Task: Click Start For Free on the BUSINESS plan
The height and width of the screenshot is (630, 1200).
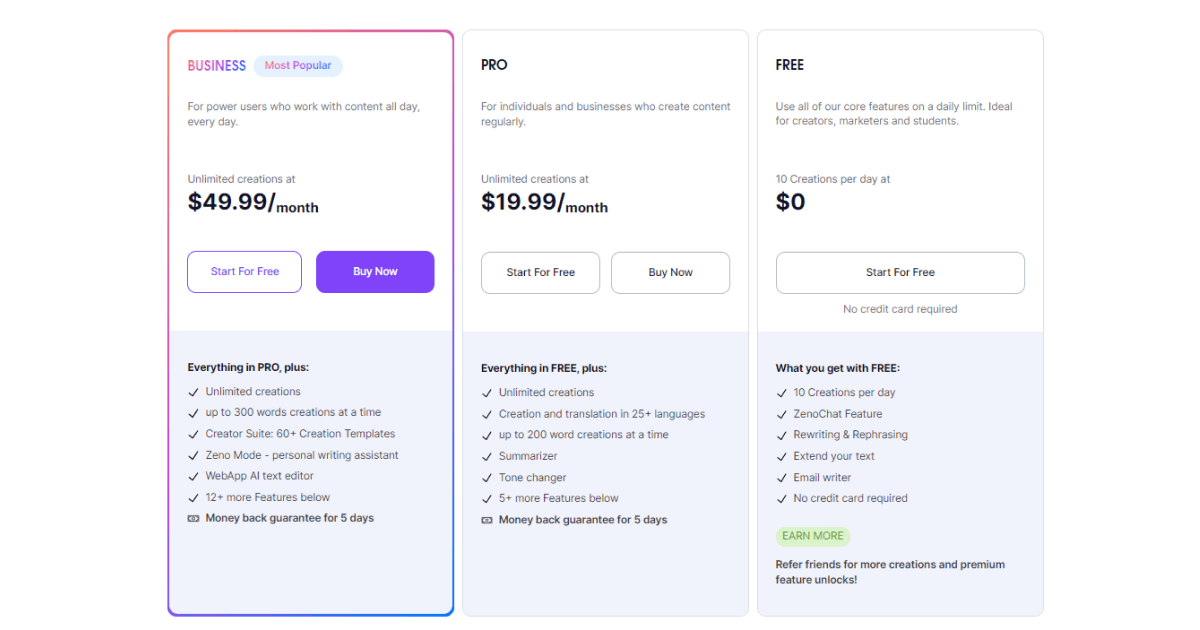Action: click(x=244, y=271)
